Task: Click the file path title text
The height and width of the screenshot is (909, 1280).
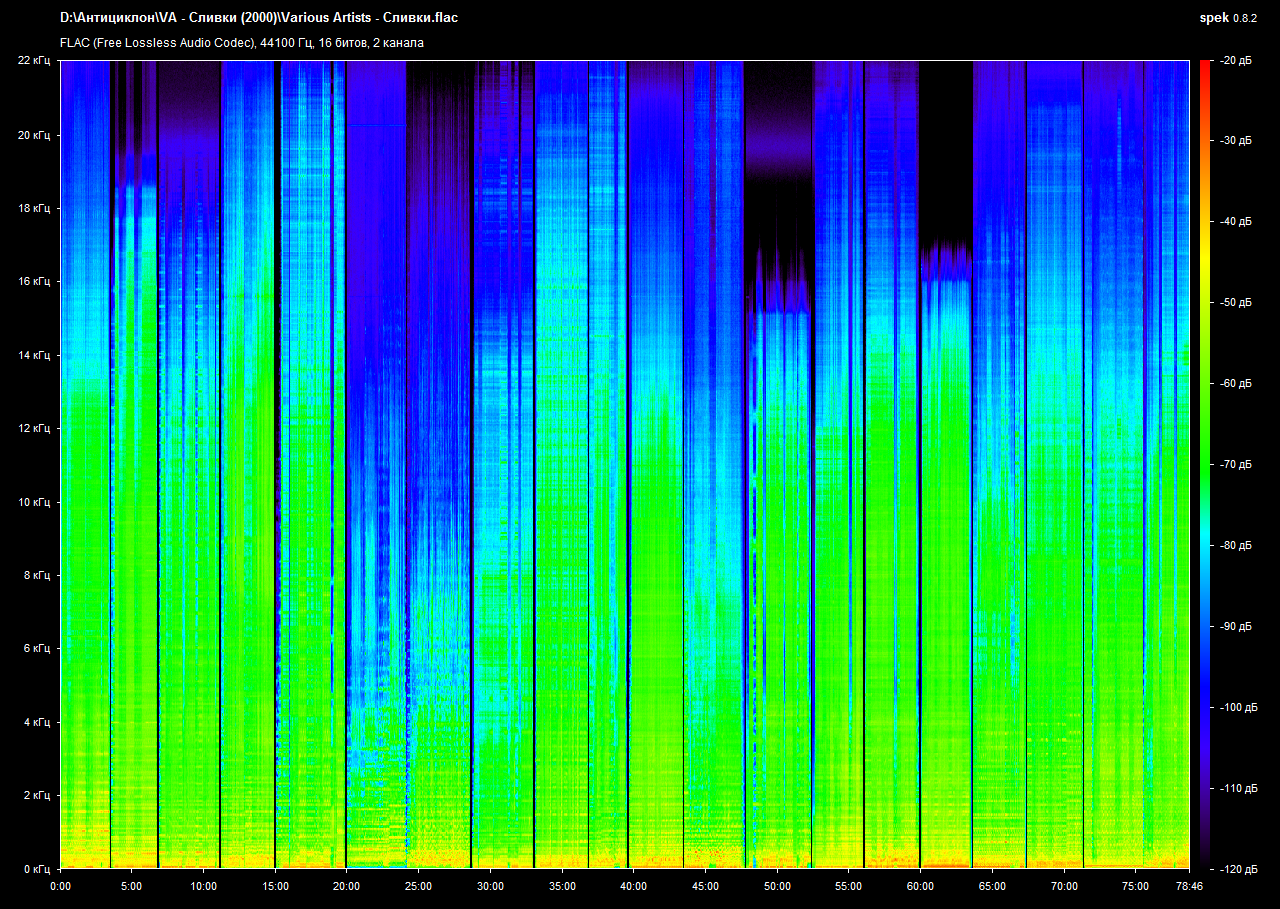Action: (260, 18)
